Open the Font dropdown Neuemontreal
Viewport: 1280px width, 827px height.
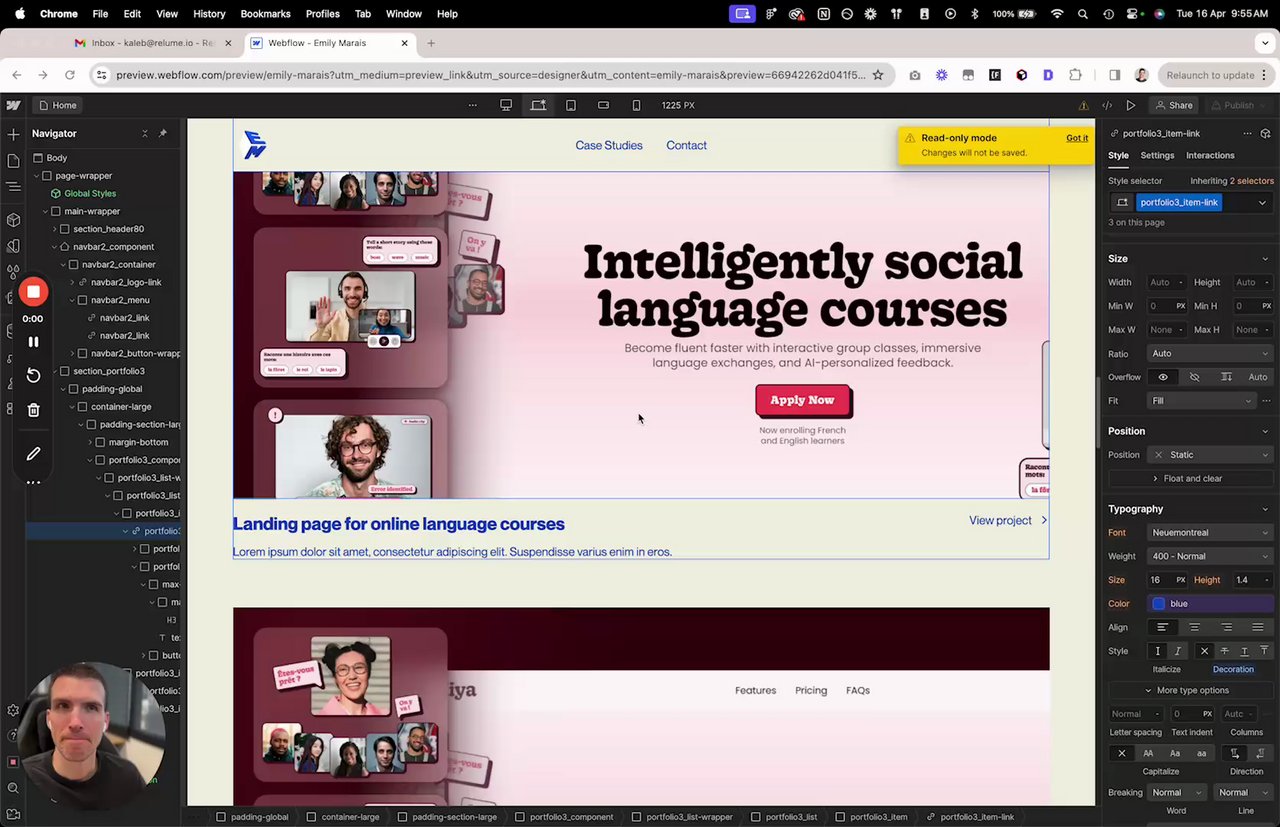tap(1209, 533)
